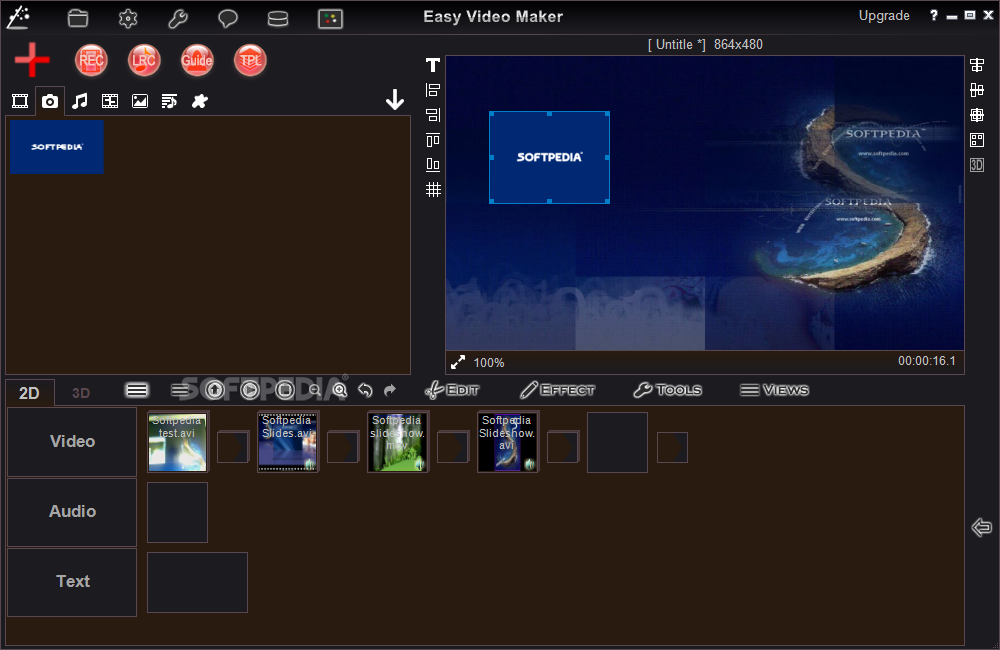
Task: Click the red plus add media button
Action: 32,61
